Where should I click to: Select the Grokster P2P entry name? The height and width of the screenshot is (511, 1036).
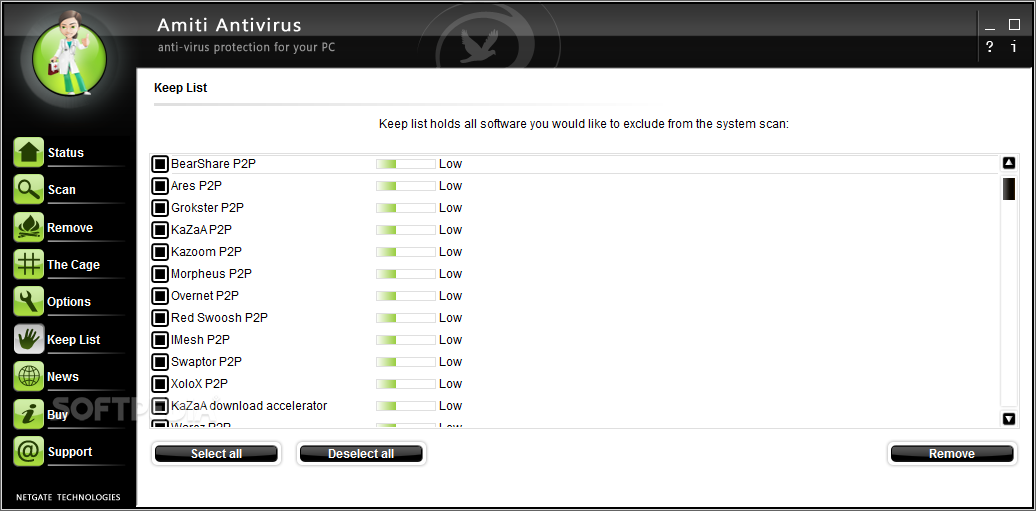coord(207,208)
